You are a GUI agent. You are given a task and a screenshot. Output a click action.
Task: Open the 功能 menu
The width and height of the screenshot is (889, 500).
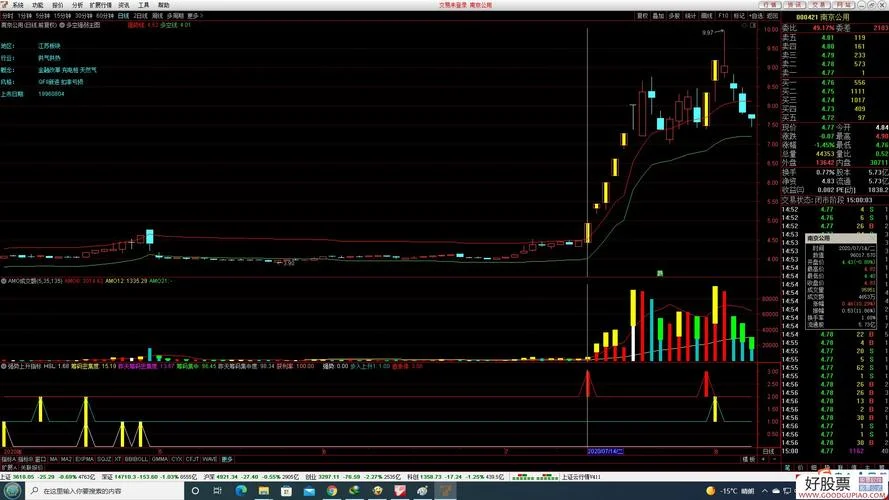click(x=37, y=5)
